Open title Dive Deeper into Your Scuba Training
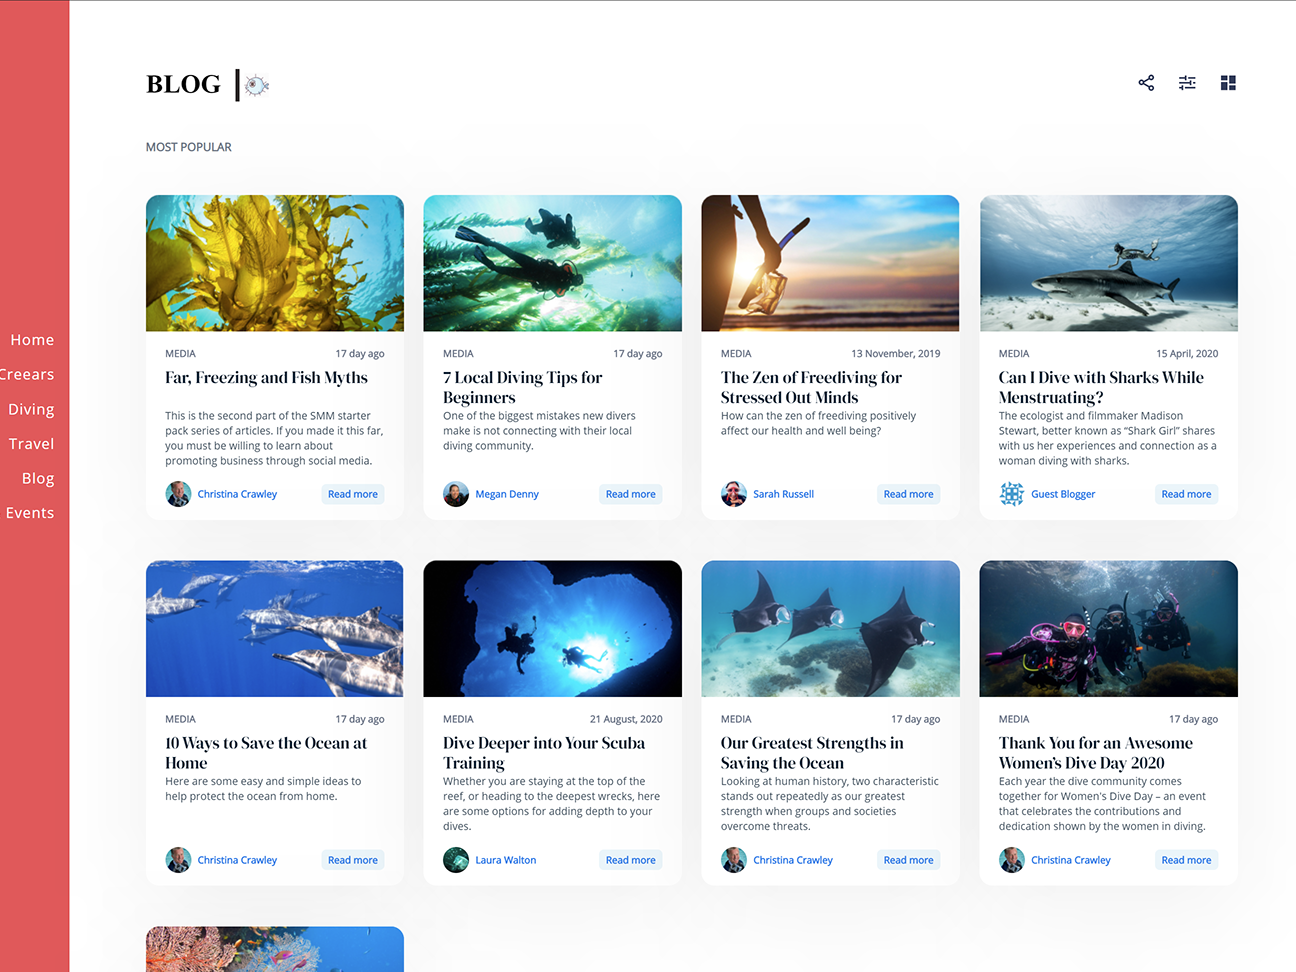 pyautogui.click(x=544, y=753)
